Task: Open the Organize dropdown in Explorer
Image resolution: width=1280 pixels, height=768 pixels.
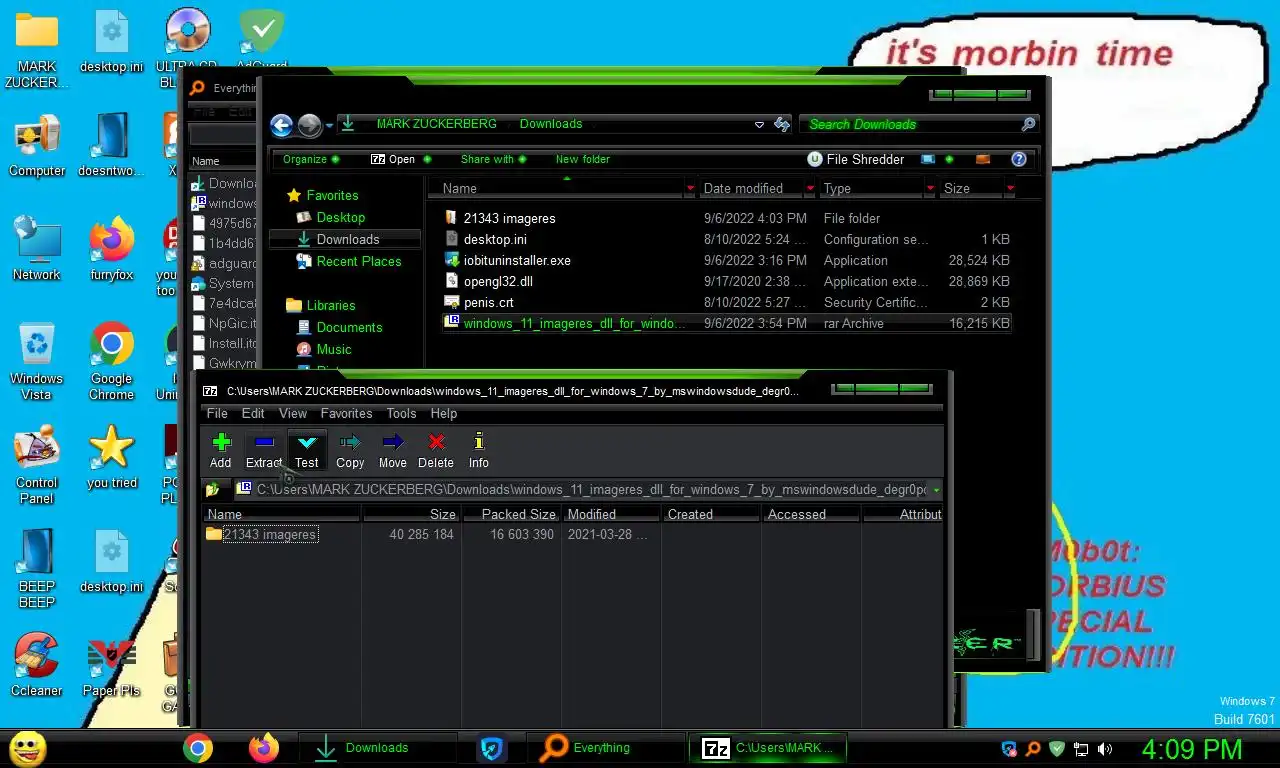Action: (311, 159)
